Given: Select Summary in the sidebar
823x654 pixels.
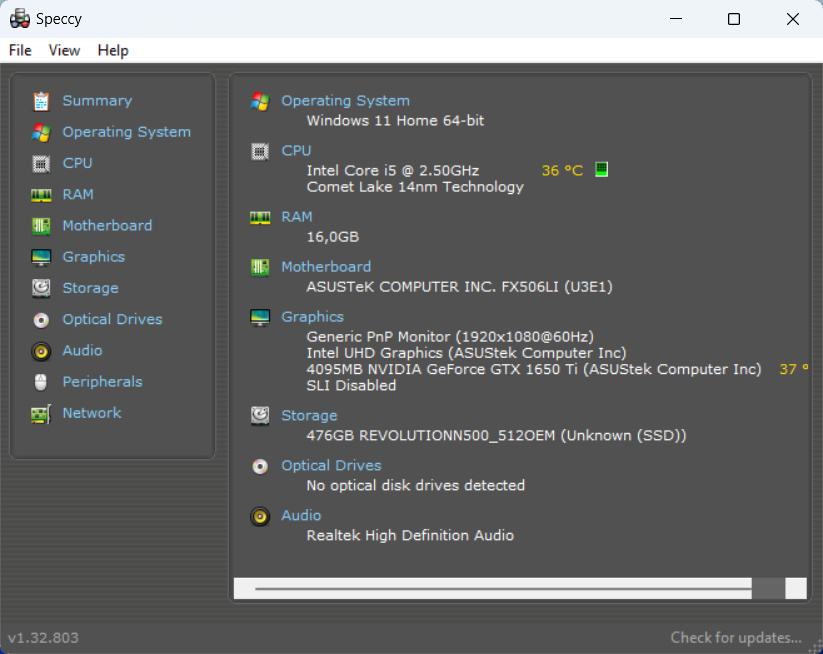Looking at the screenshot, I should point(97,101).
